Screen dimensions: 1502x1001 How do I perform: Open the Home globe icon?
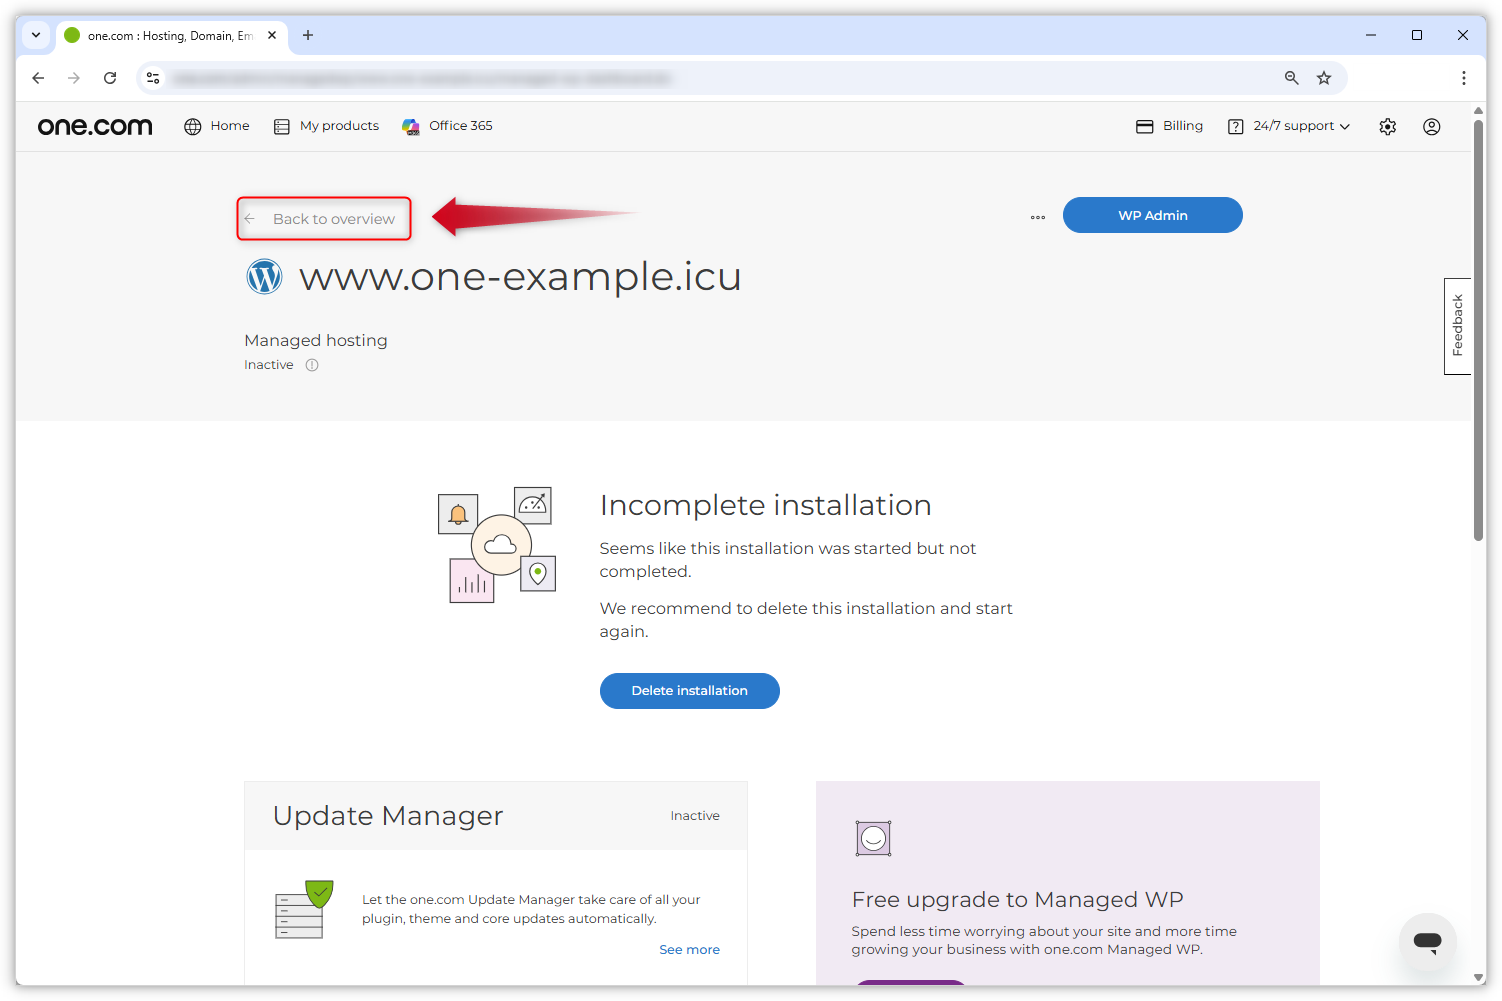pos(193,126)
